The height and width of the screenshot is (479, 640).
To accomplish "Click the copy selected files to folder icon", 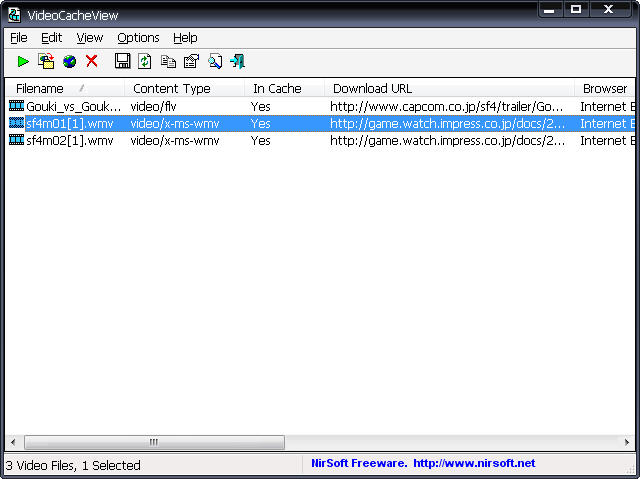I will (46, 61).
